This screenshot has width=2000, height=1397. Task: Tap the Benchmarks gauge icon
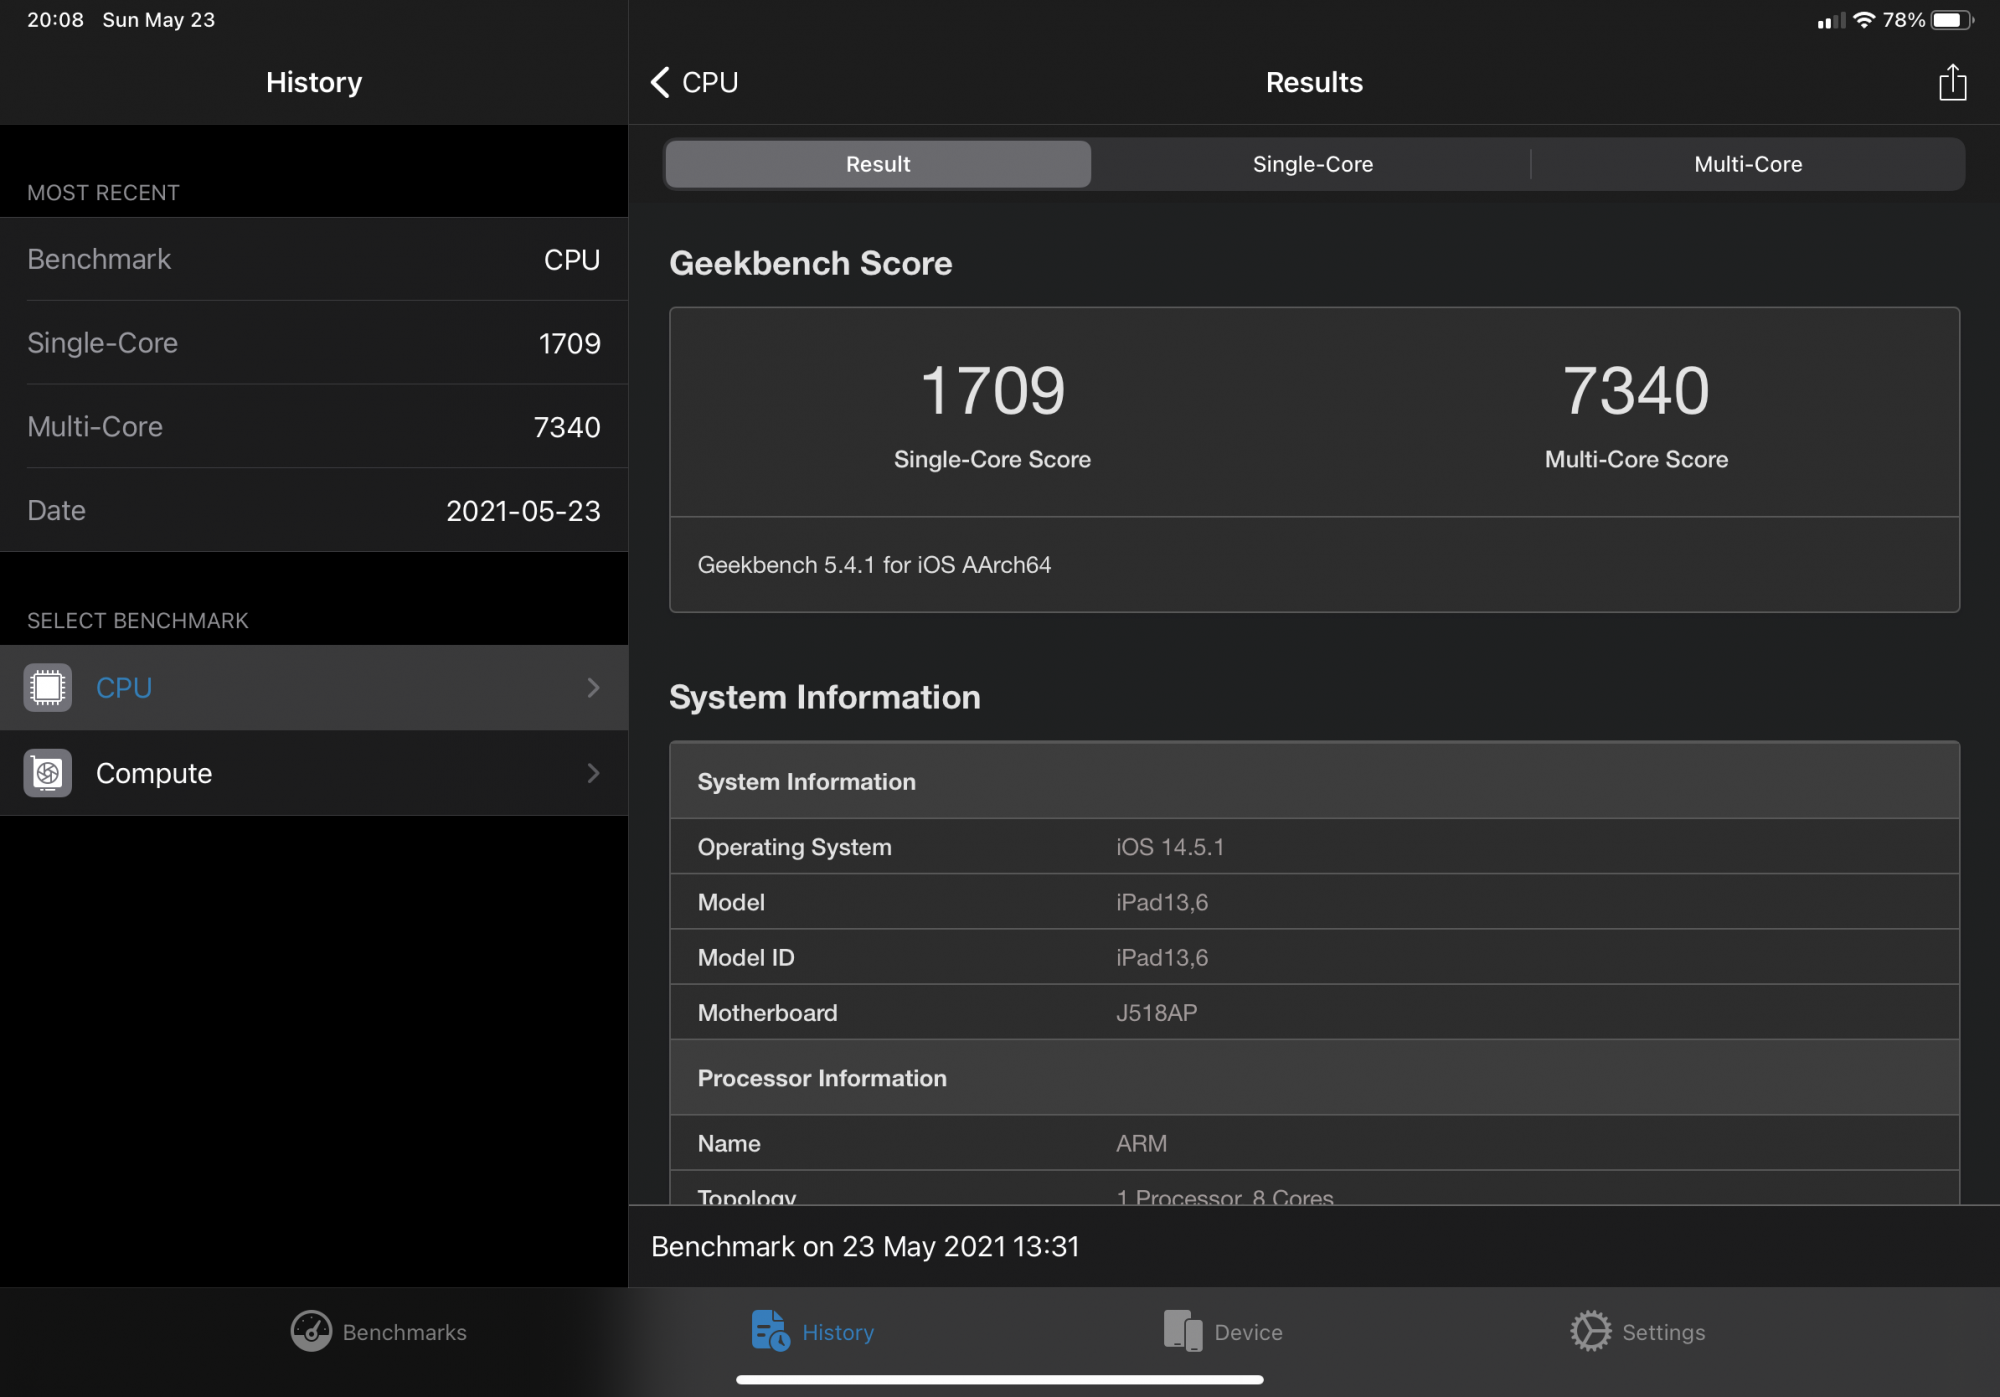(311, 1331)
